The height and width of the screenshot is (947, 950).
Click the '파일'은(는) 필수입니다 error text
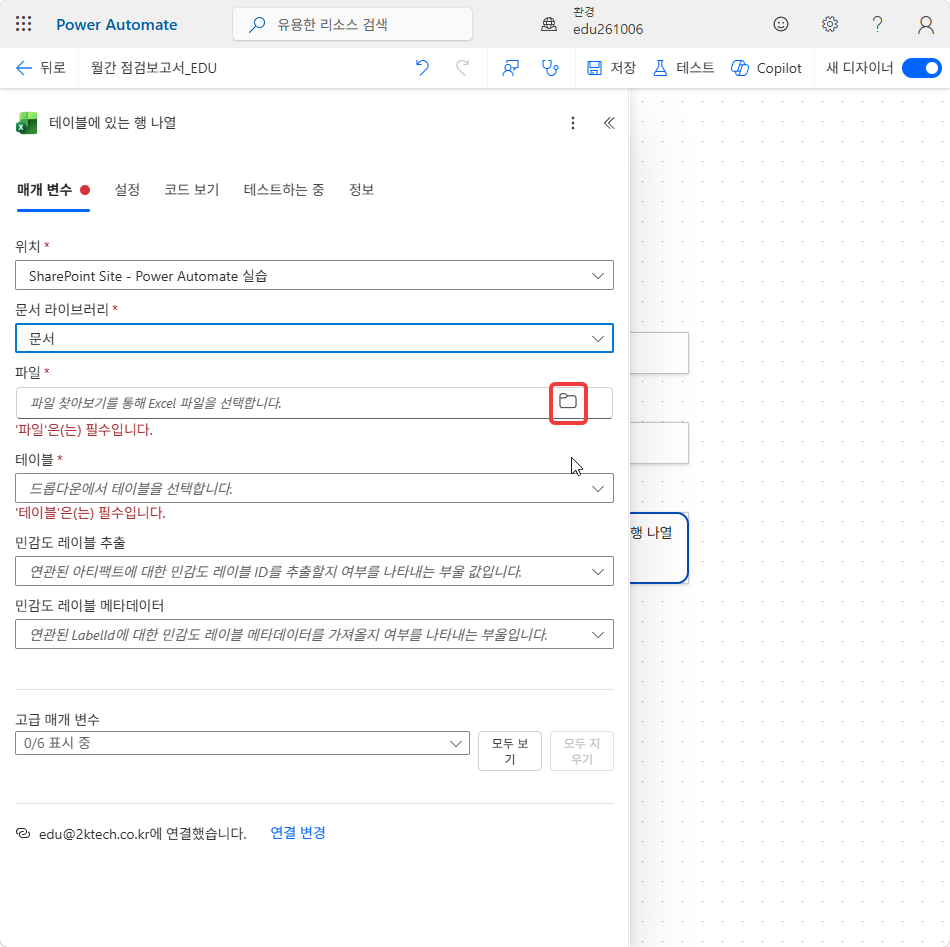coord(84,430)
